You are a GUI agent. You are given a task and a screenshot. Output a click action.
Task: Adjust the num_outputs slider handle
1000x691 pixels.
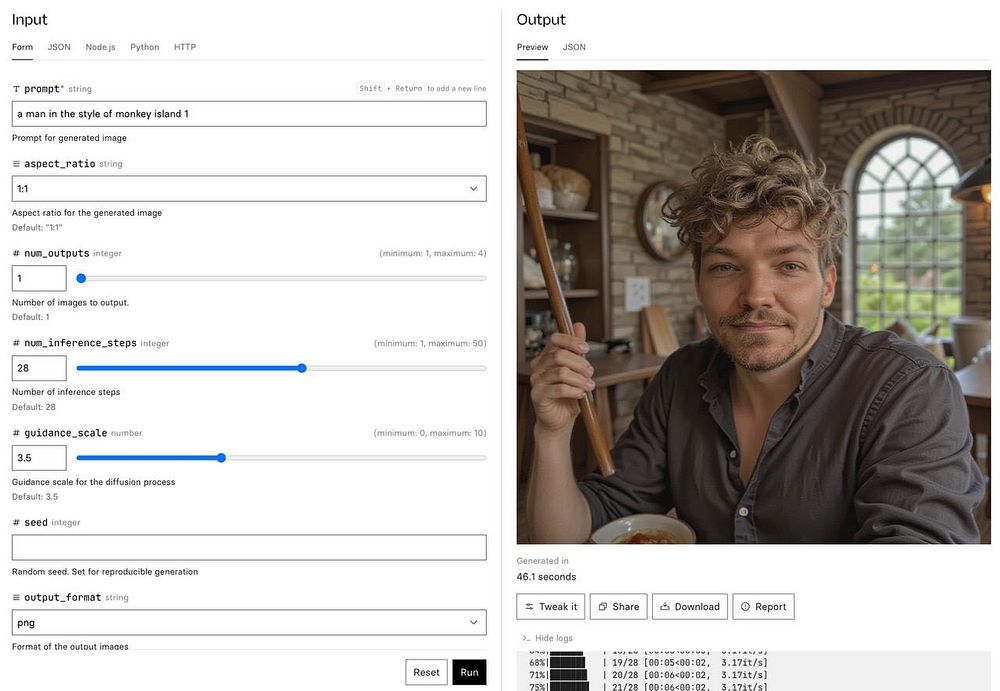point(81,278)
